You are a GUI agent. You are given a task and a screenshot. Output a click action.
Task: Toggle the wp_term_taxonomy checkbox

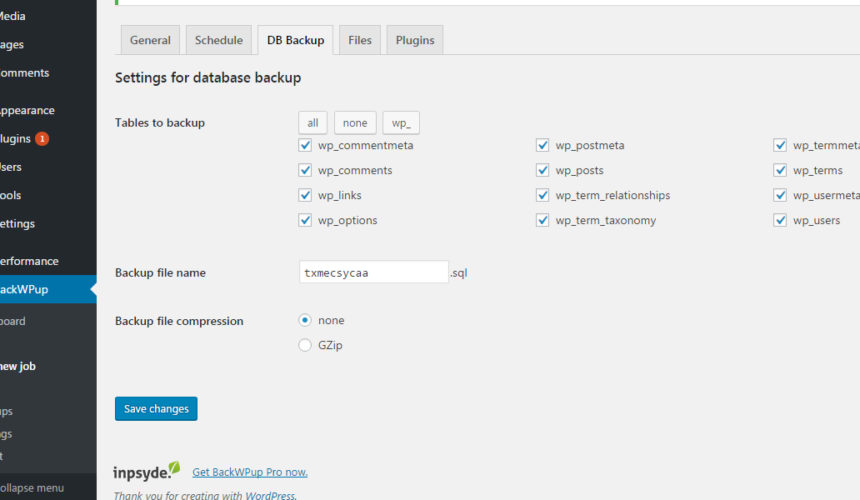[x=542, y=220]
